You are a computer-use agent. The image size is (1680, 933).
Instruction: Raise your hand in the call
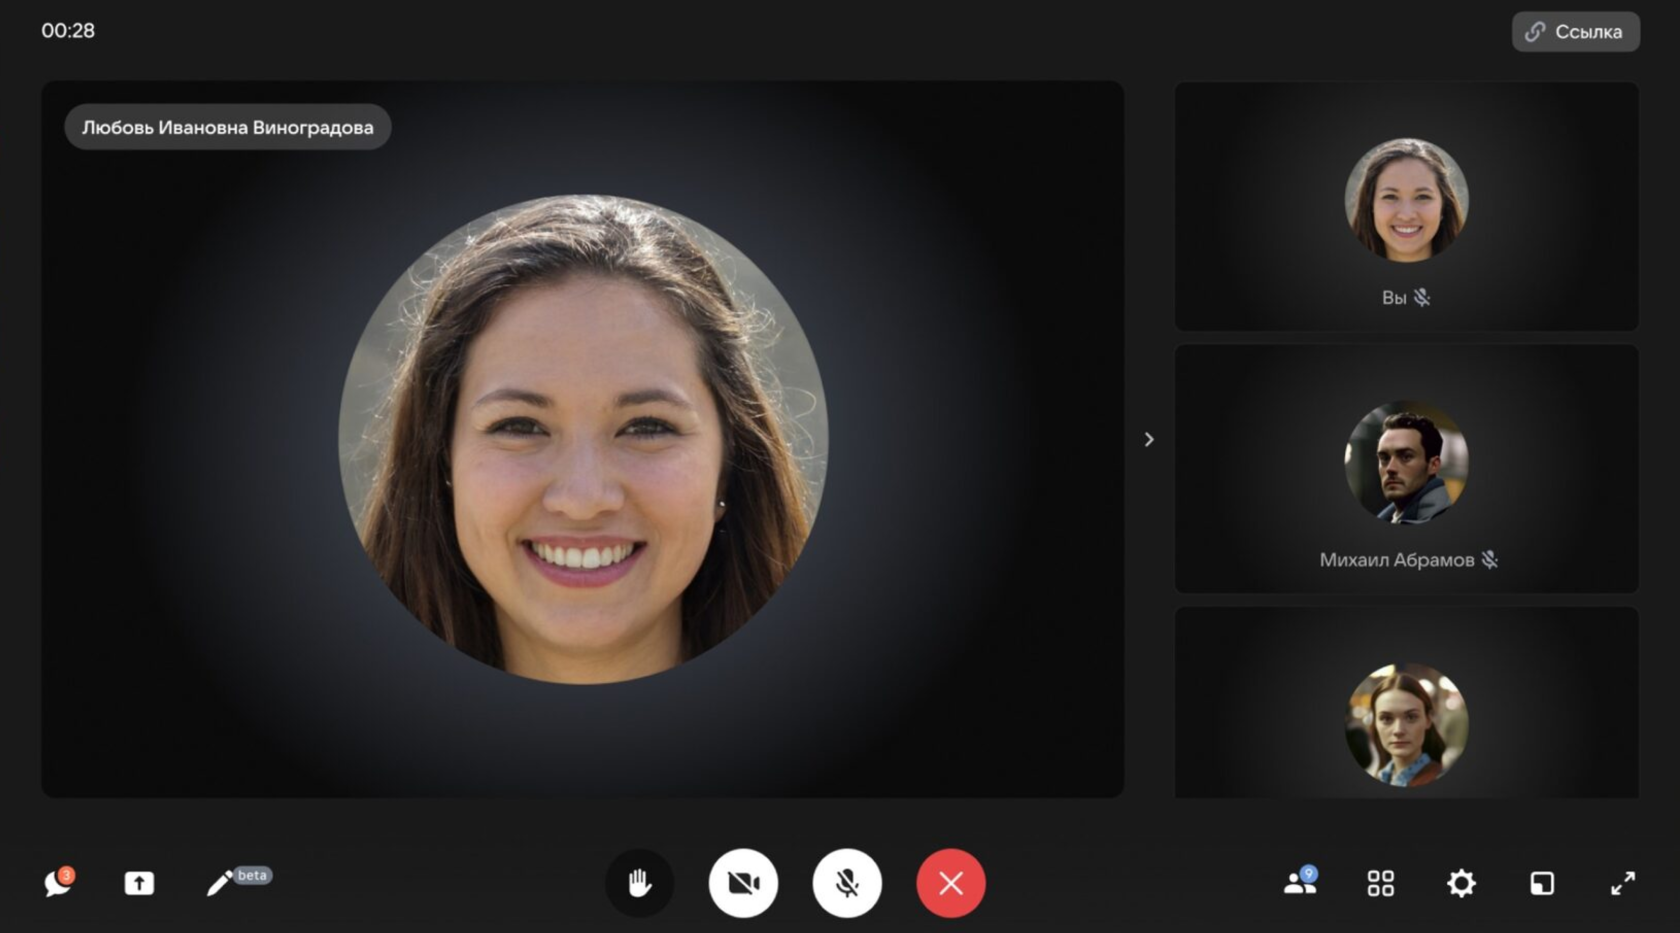click(x=640, y=883)
